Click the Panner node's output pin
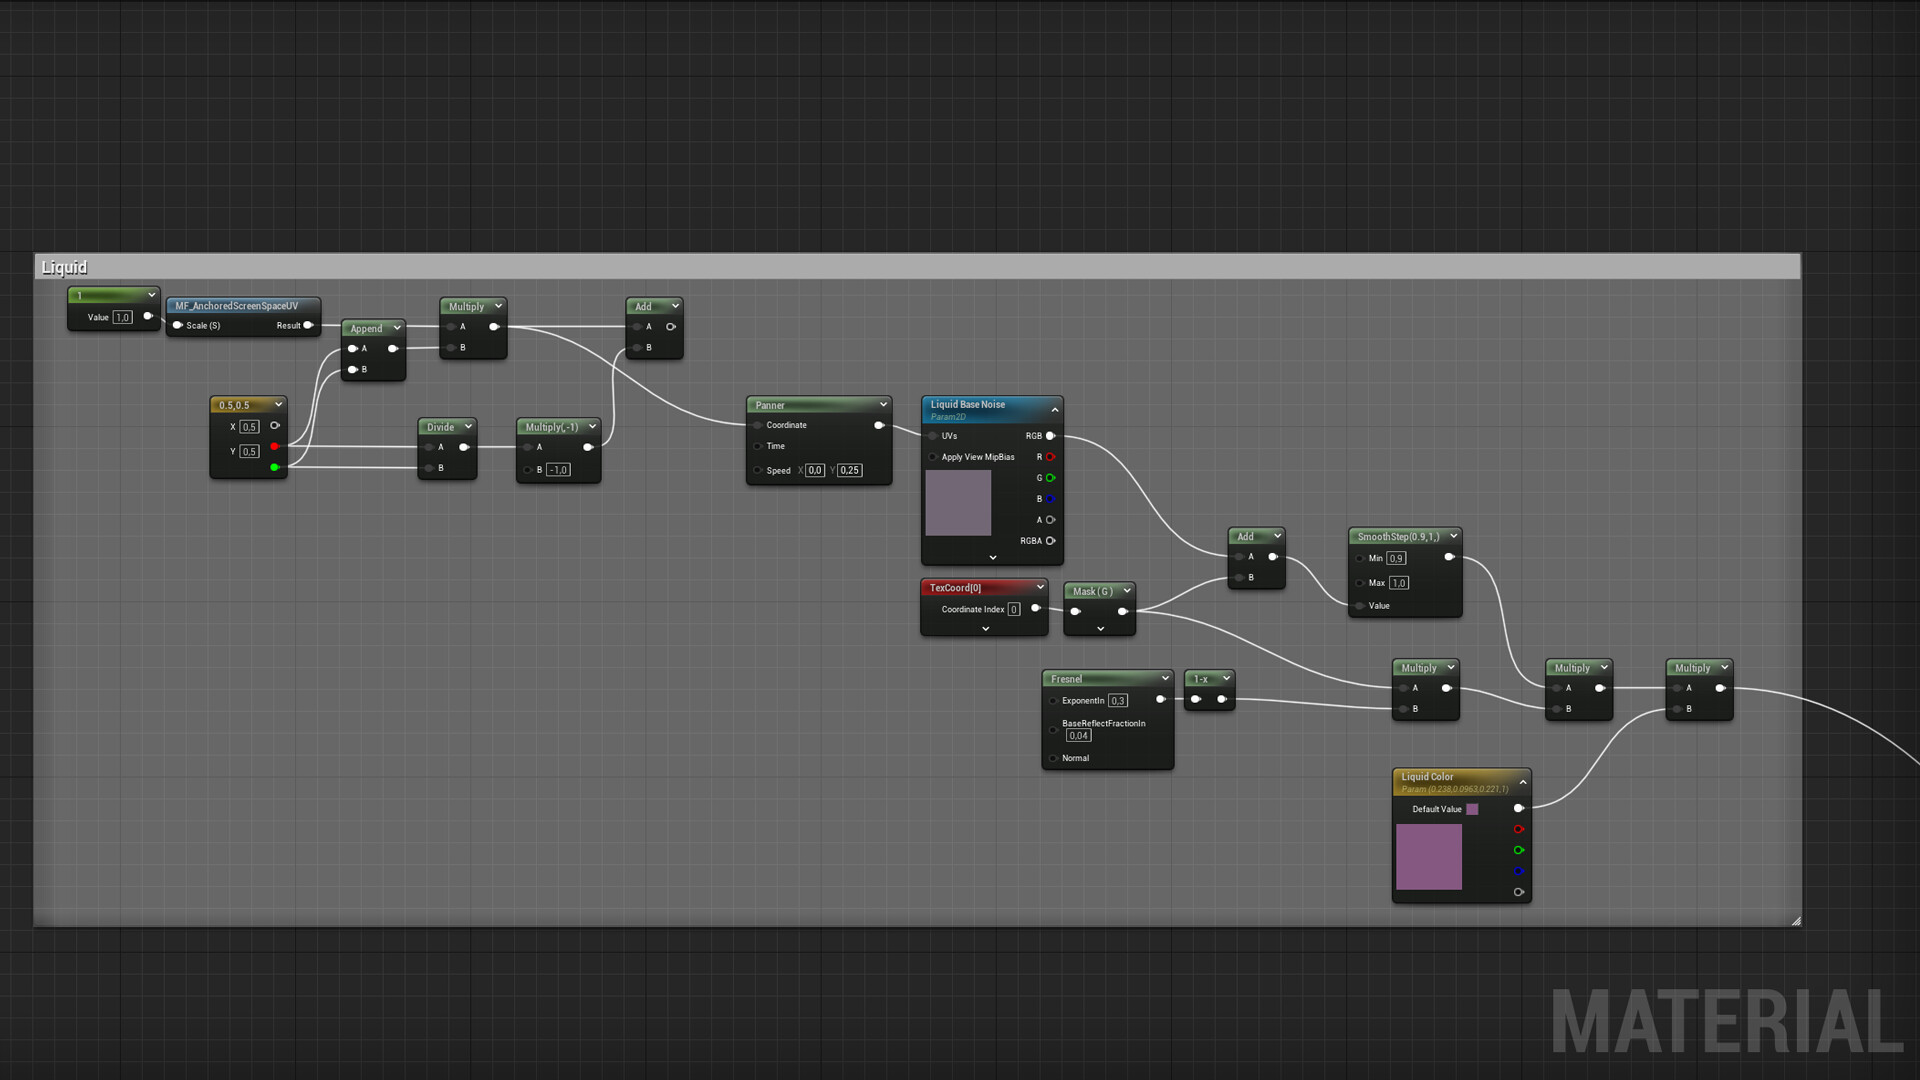 click(879, 425)
